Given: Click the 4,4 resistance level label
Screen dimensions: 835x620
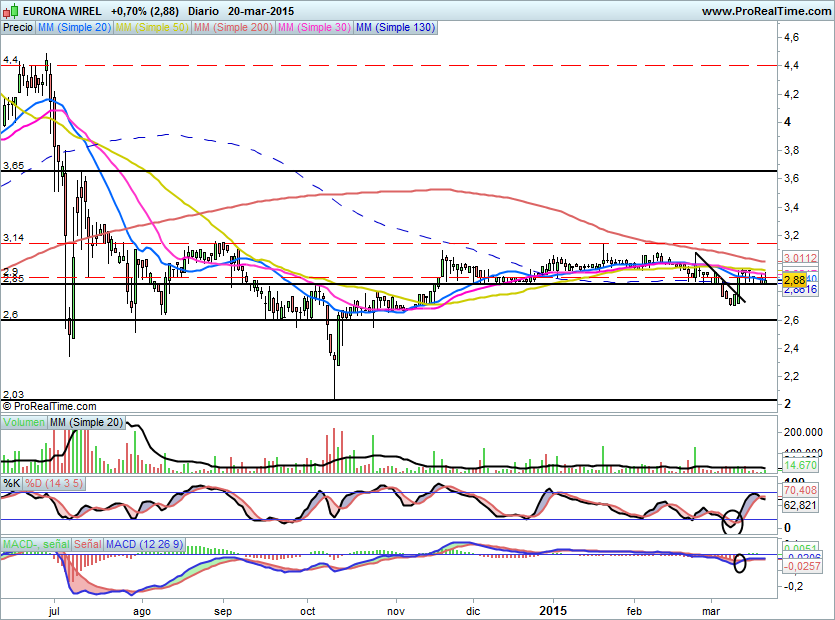Looking at the screenshot, I should click(x=10, y=60).
